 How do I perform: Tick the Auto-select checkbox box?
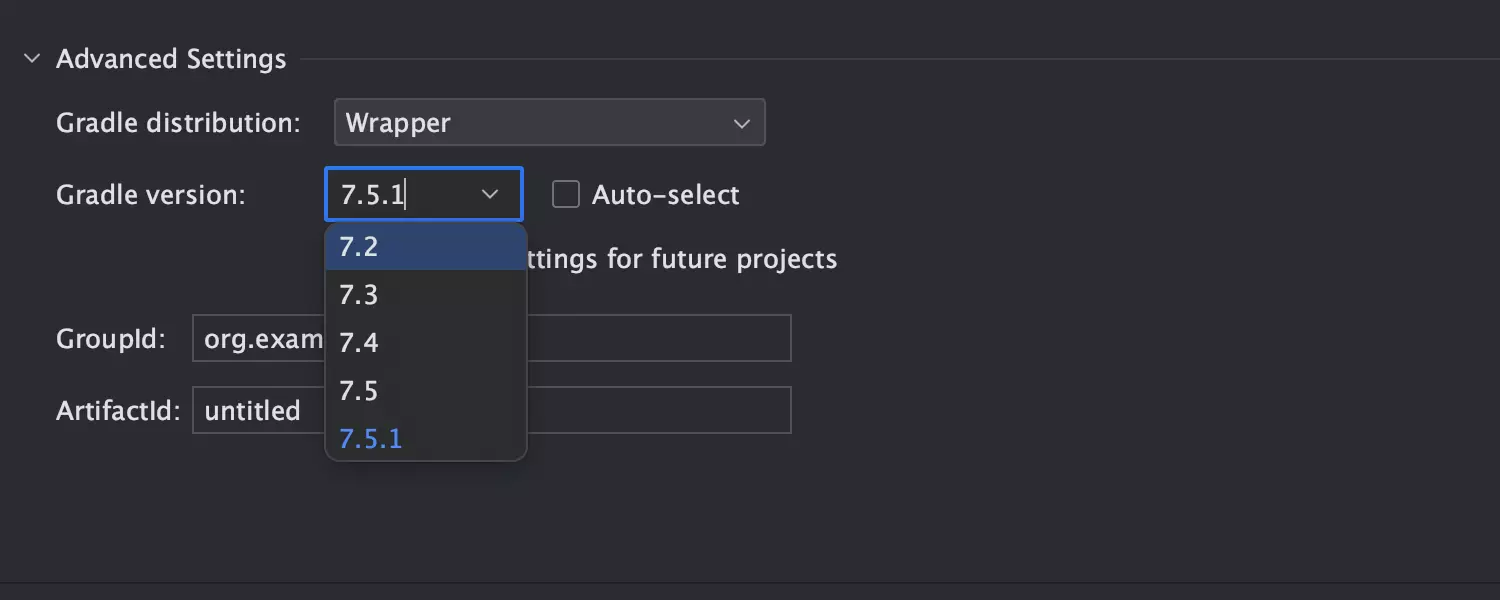(x=566, y=194)
